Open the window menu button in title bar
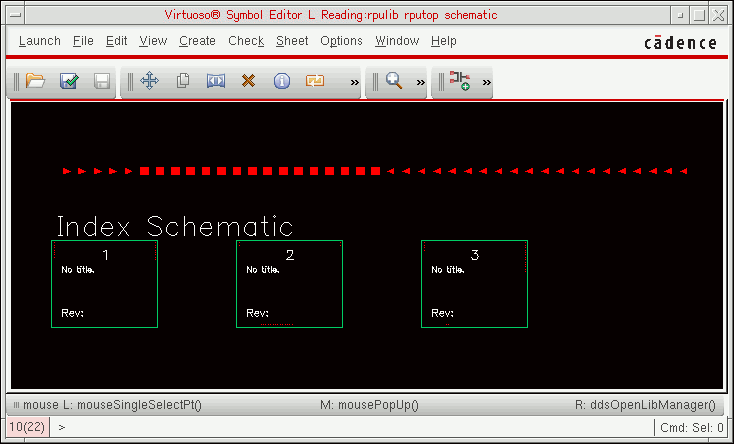The image size is (734, 444). 15,15
